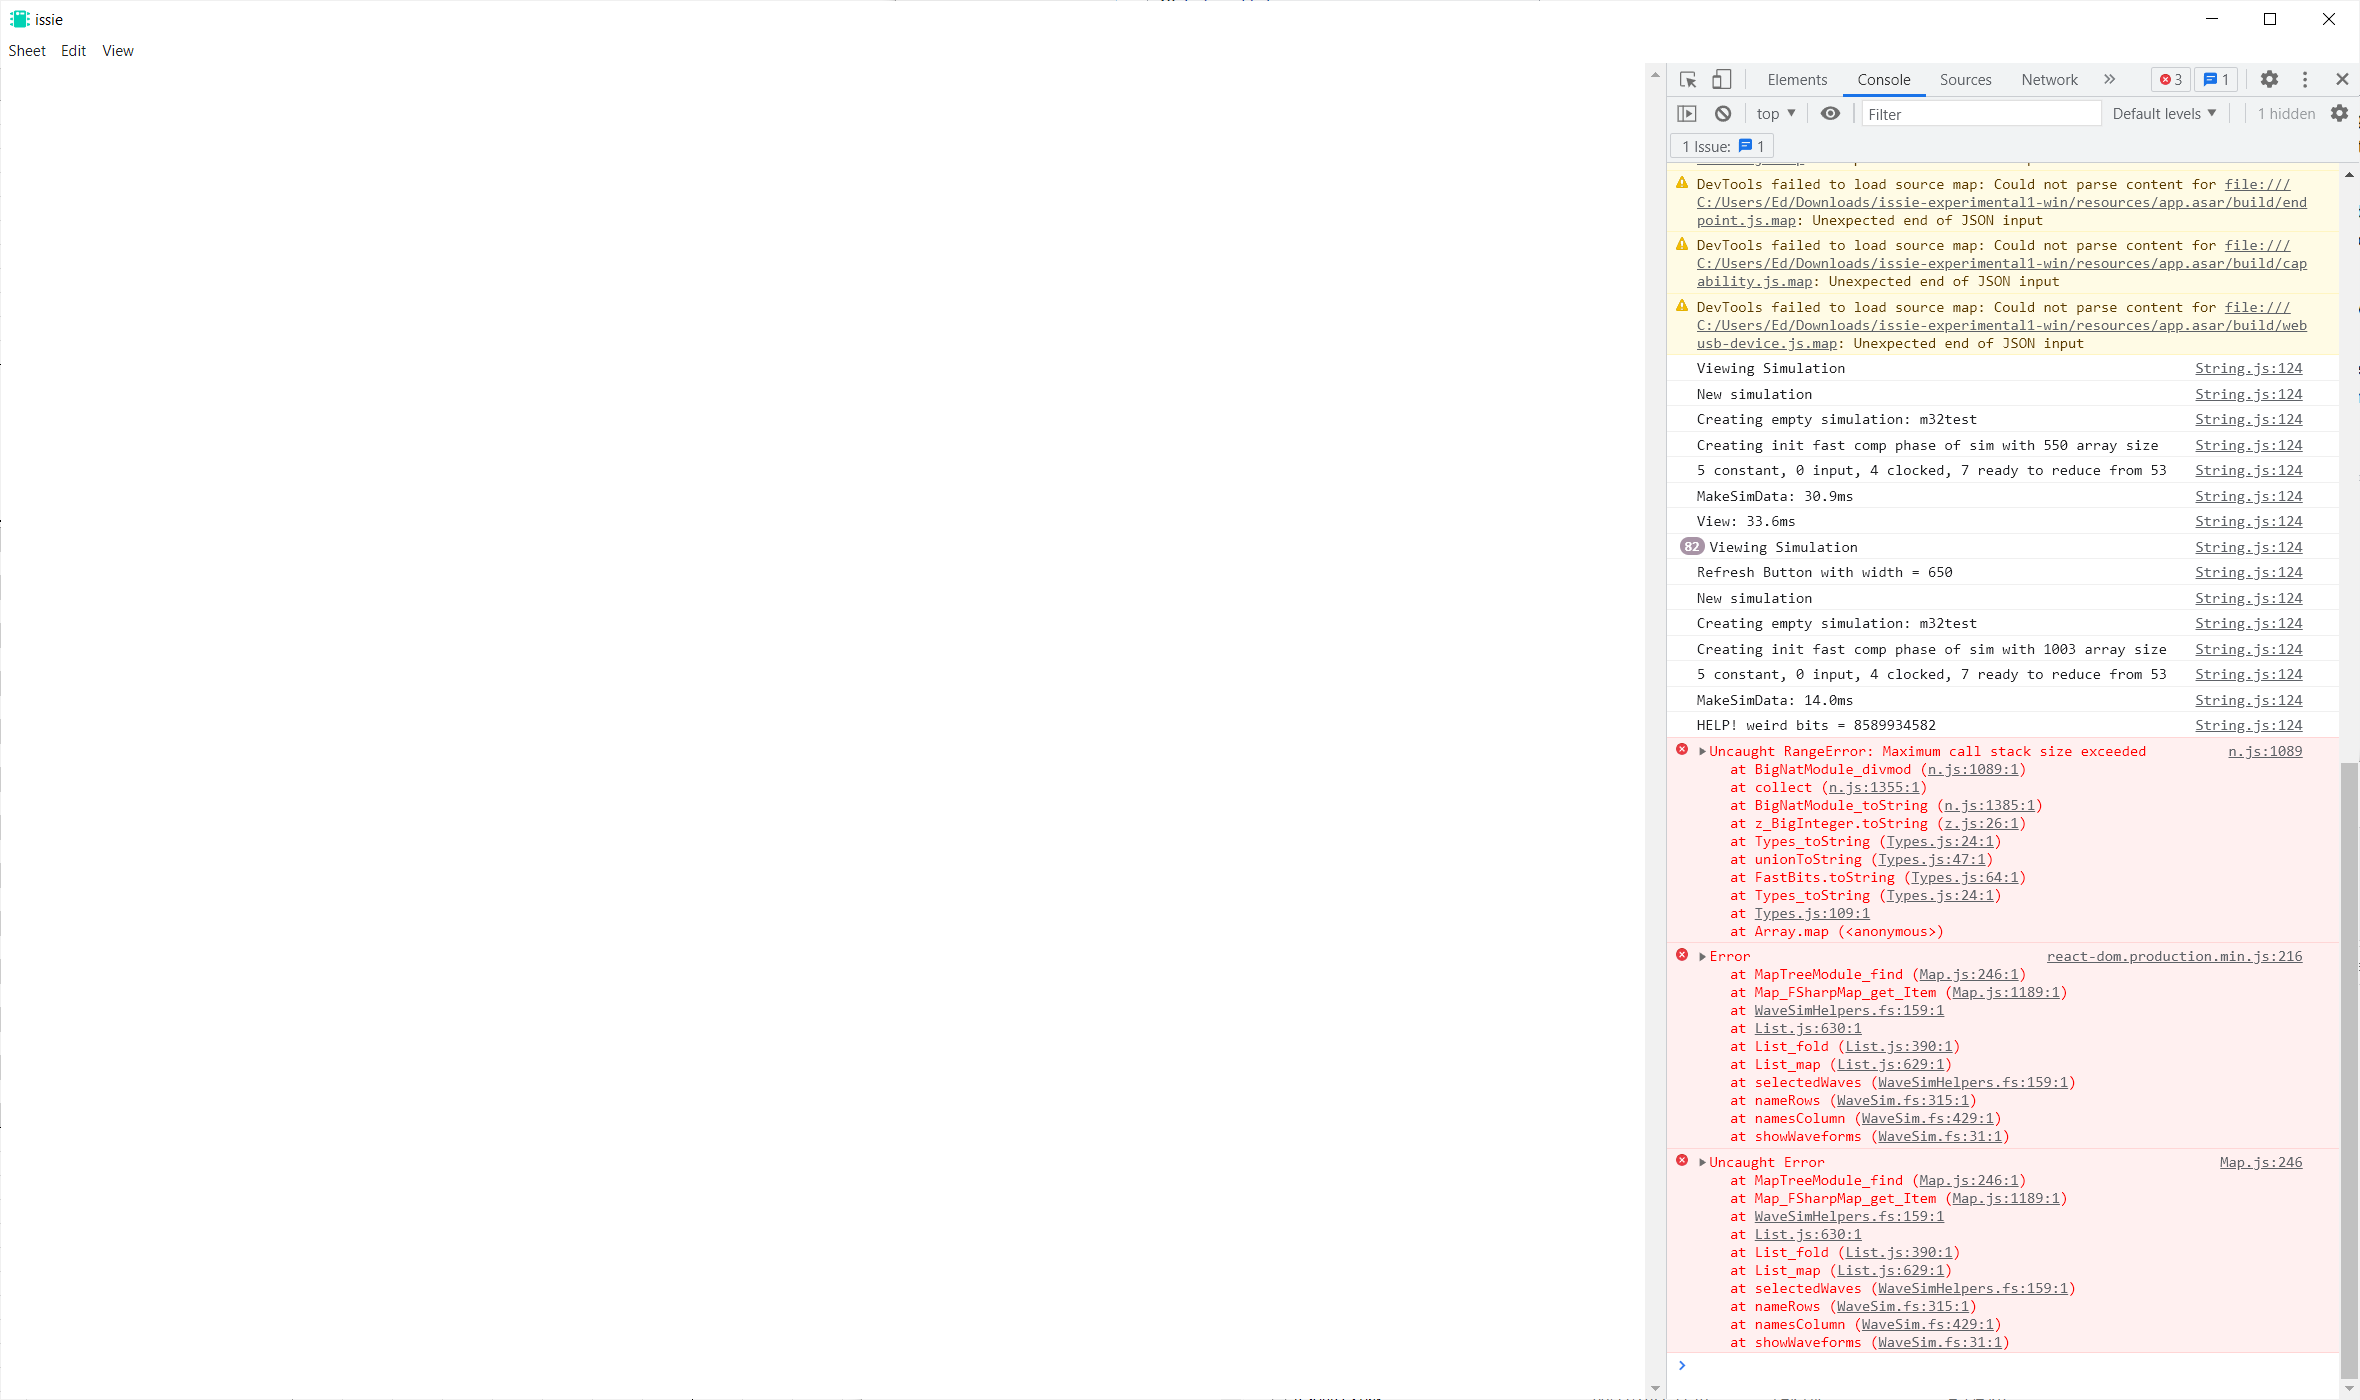The height and width of the screenshot is (1400, 2360).
Task: Show the 3 console errors
Action: 2169,79
